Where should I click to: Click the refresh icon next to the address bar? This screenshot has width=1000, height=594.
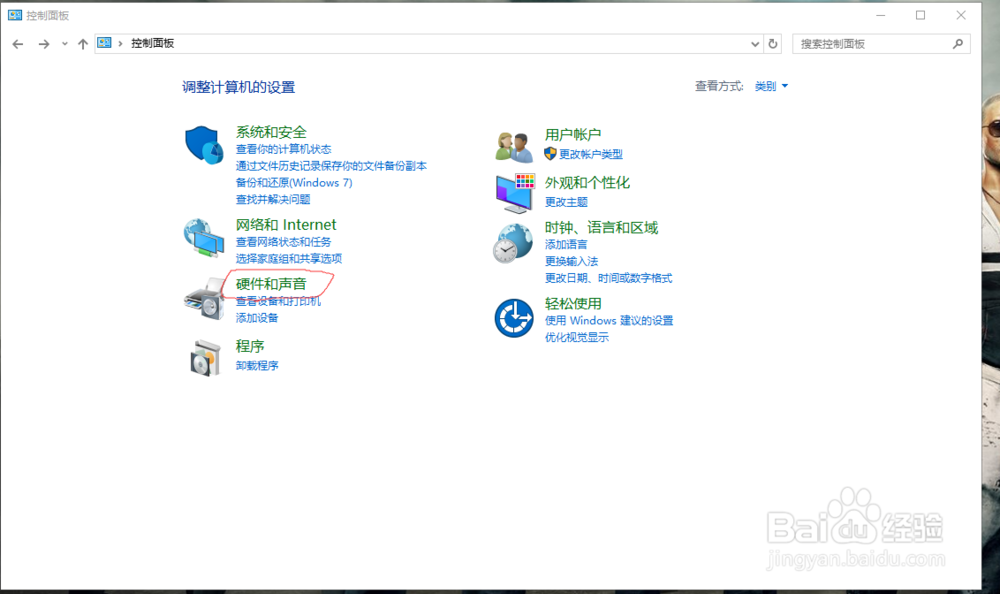[x=770, y=43]
